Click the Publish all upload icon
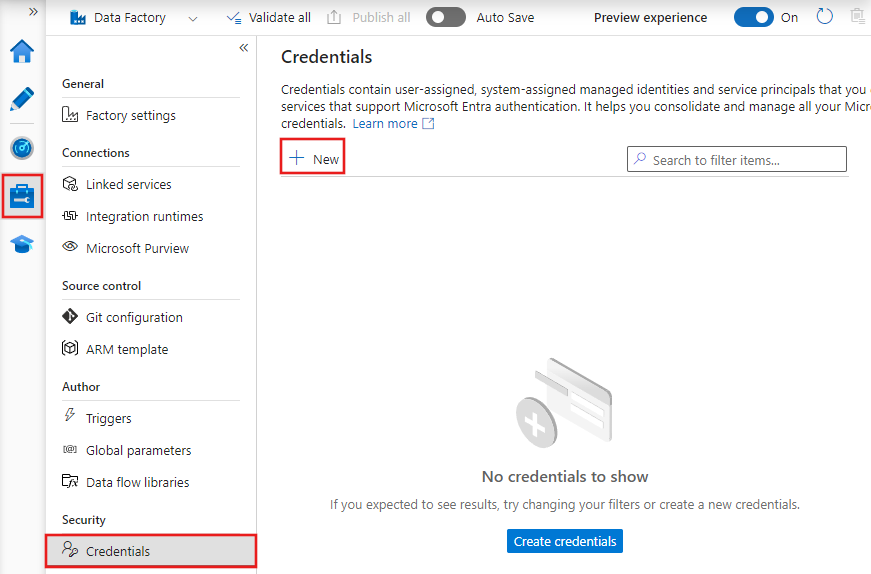The width and height of the screenshot is (871, 574). pyautogui.click(x=334, y=17)
